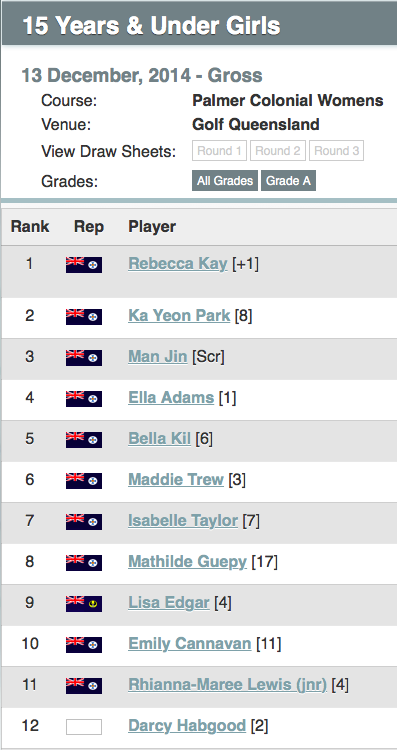Open Maddie Trew's player link
Viewport: 397px width, 750px height.
[x=176, y=479]
